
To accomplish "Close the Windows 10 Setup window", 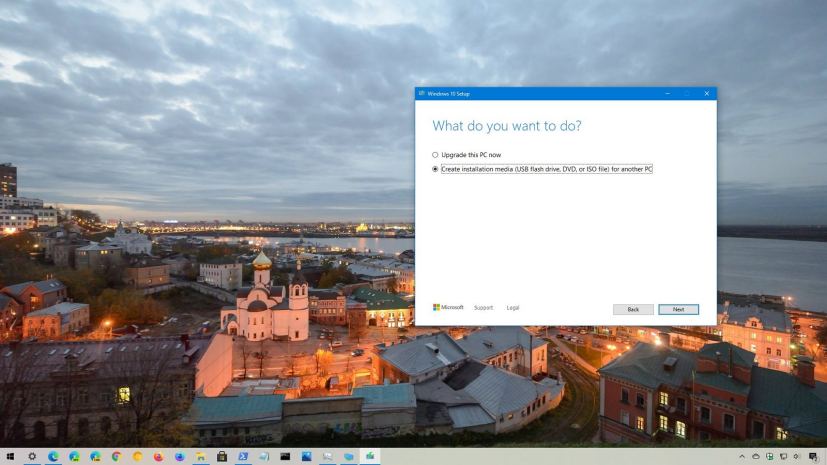I will click(x=706, y=93).
